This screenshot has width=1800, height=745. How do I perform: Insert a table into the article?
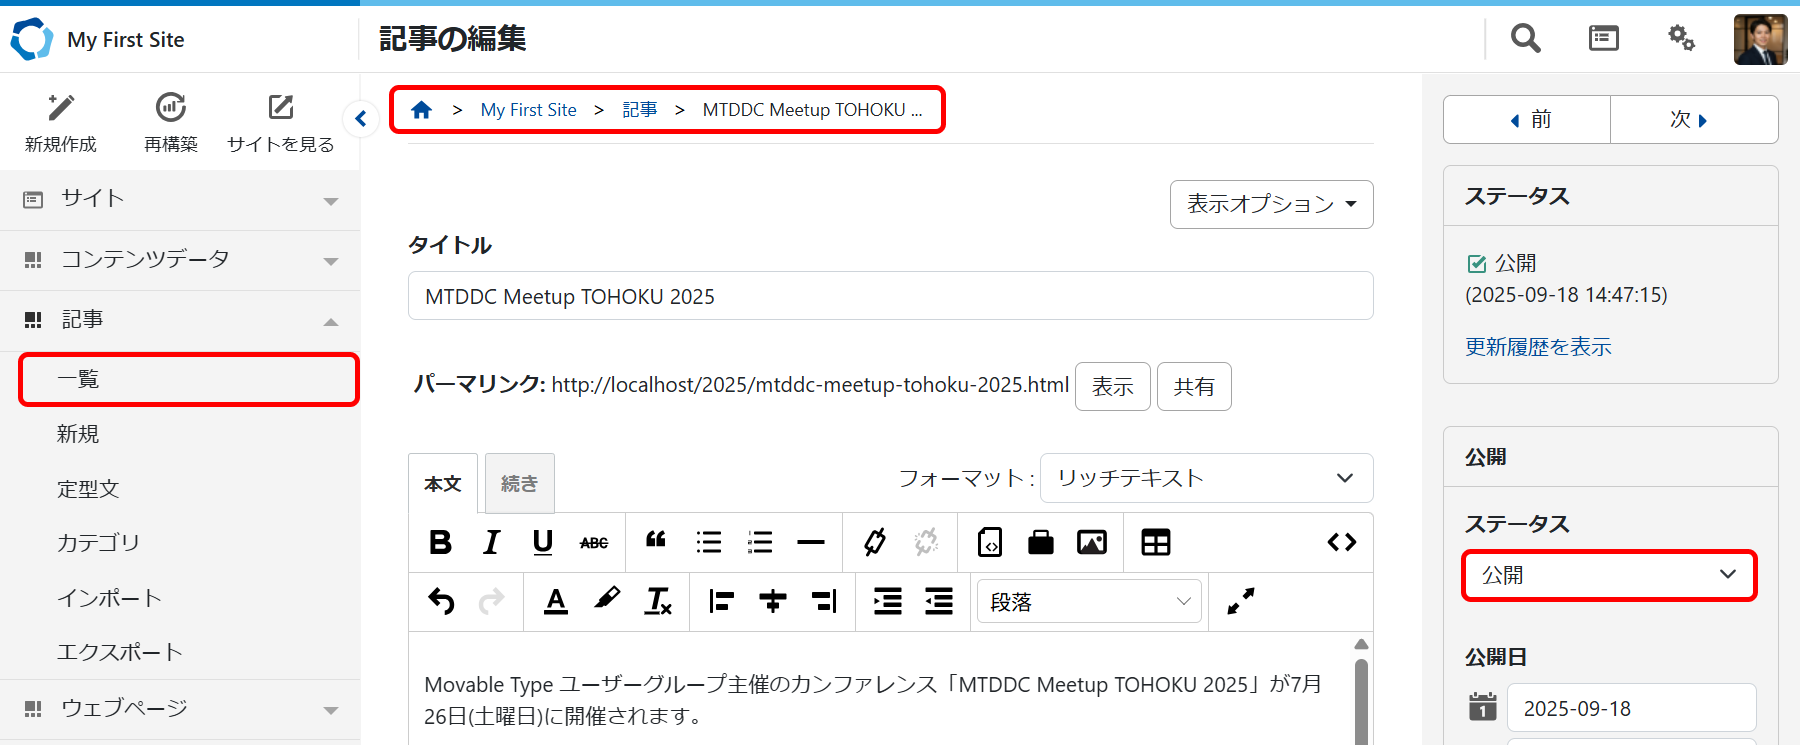click(x=1155, y=542)
